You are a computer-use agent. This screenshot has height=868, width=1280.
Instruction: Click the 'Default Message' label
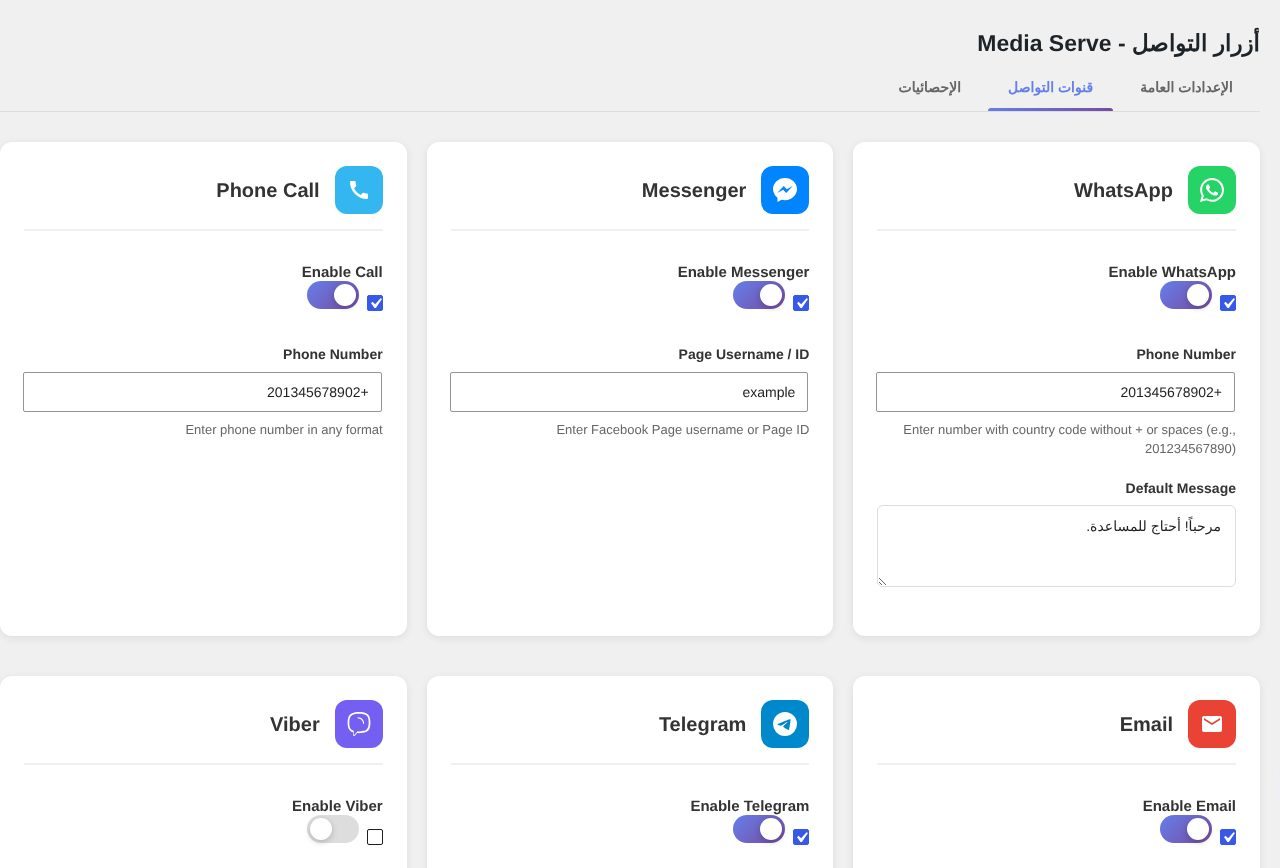(x=1180, y=489)
